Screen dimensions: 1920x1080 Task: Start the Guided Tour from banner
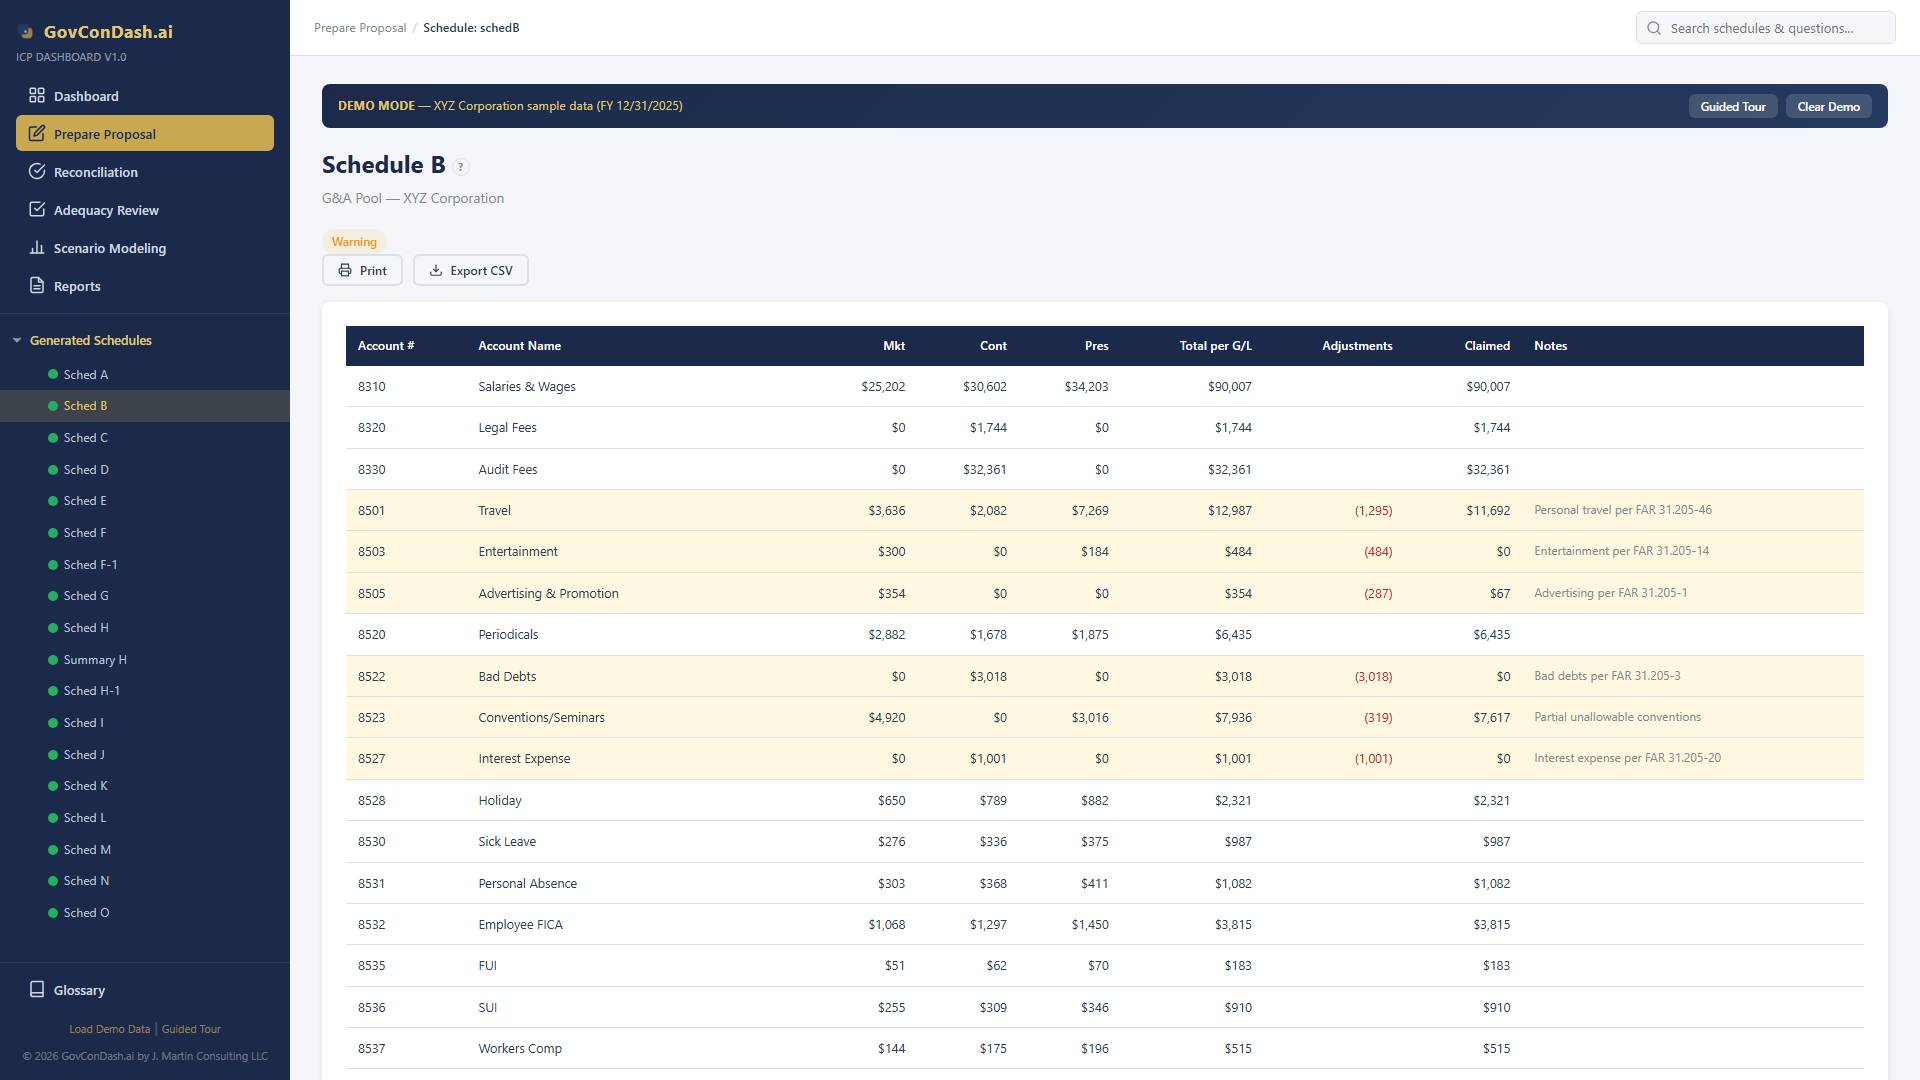point(1732,107)
